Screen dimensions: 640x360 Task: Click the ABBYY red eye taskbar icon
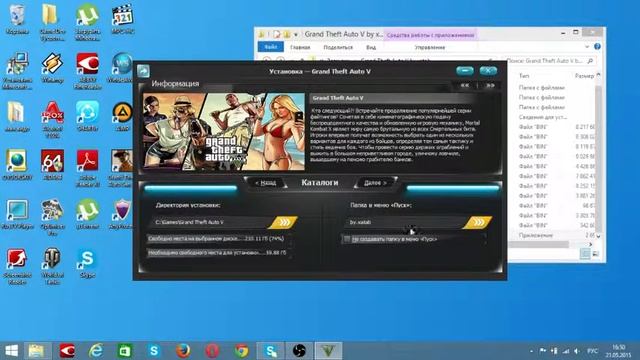[67, 351]
